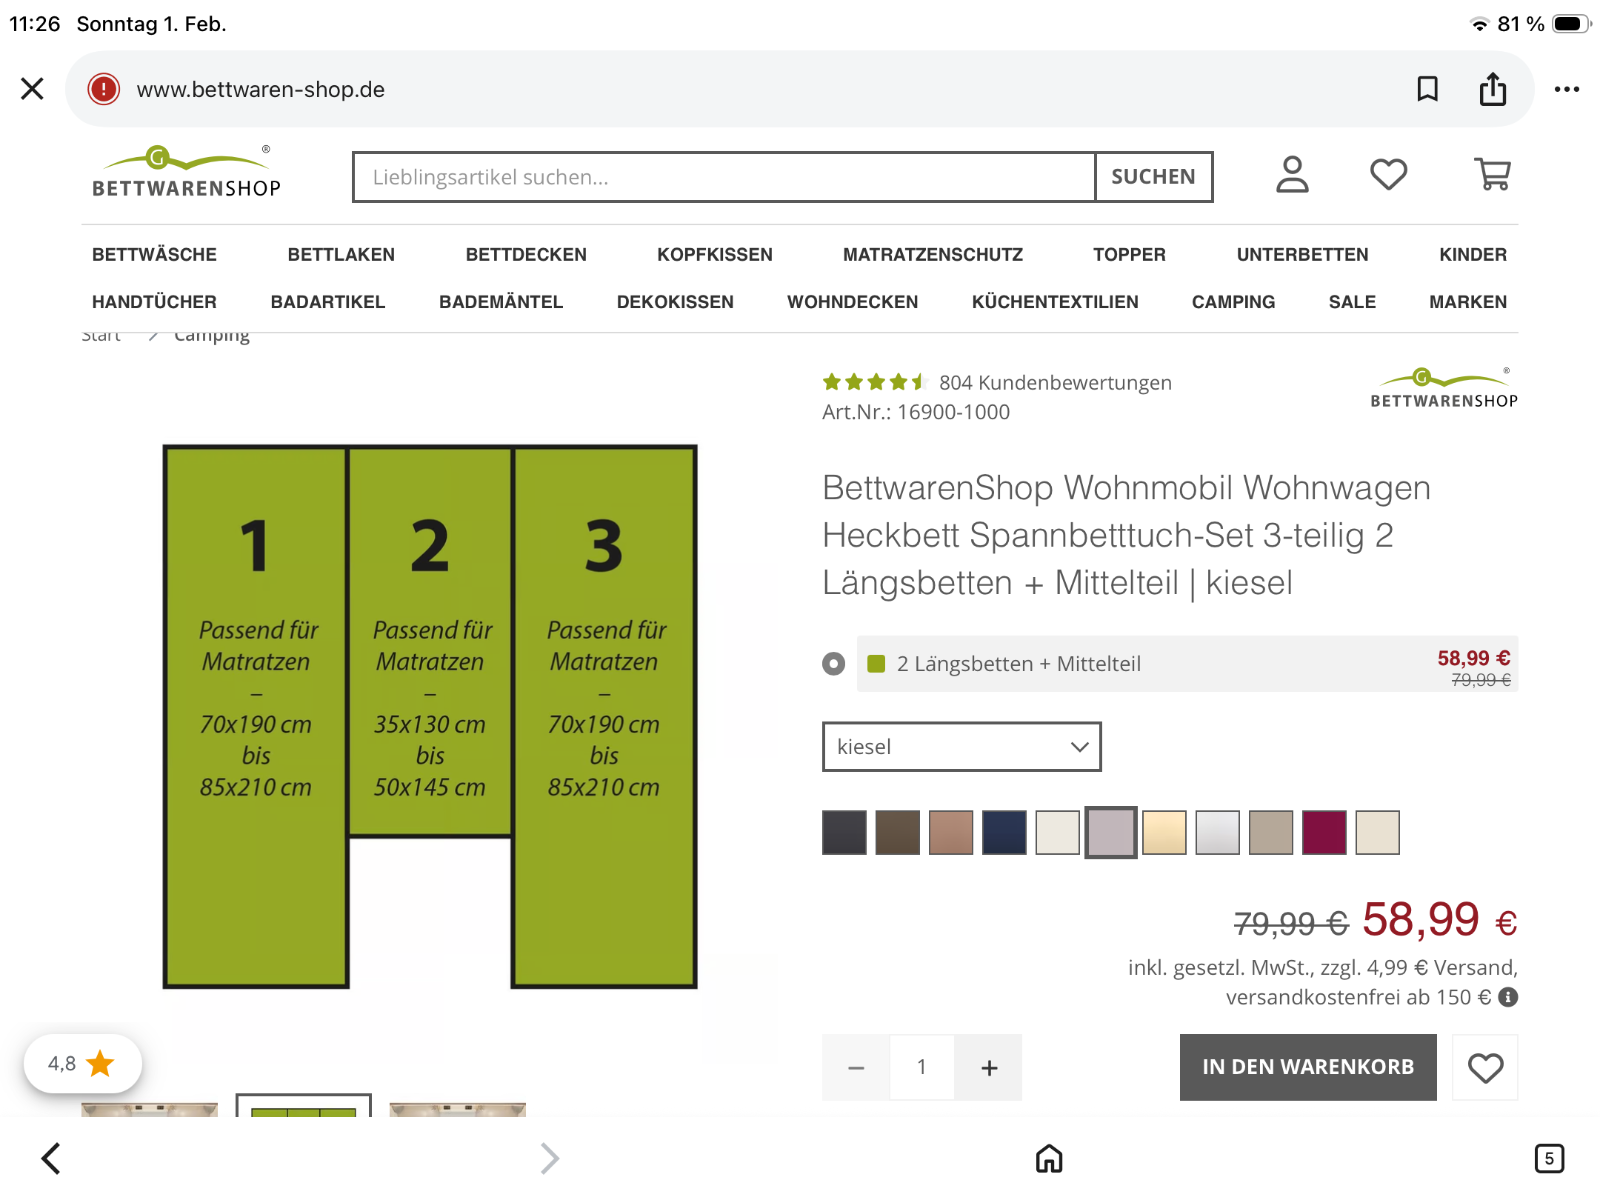This screenshot has width=1600, height=1200.
Task: Open the KINDER menu
Action: 1473,255
